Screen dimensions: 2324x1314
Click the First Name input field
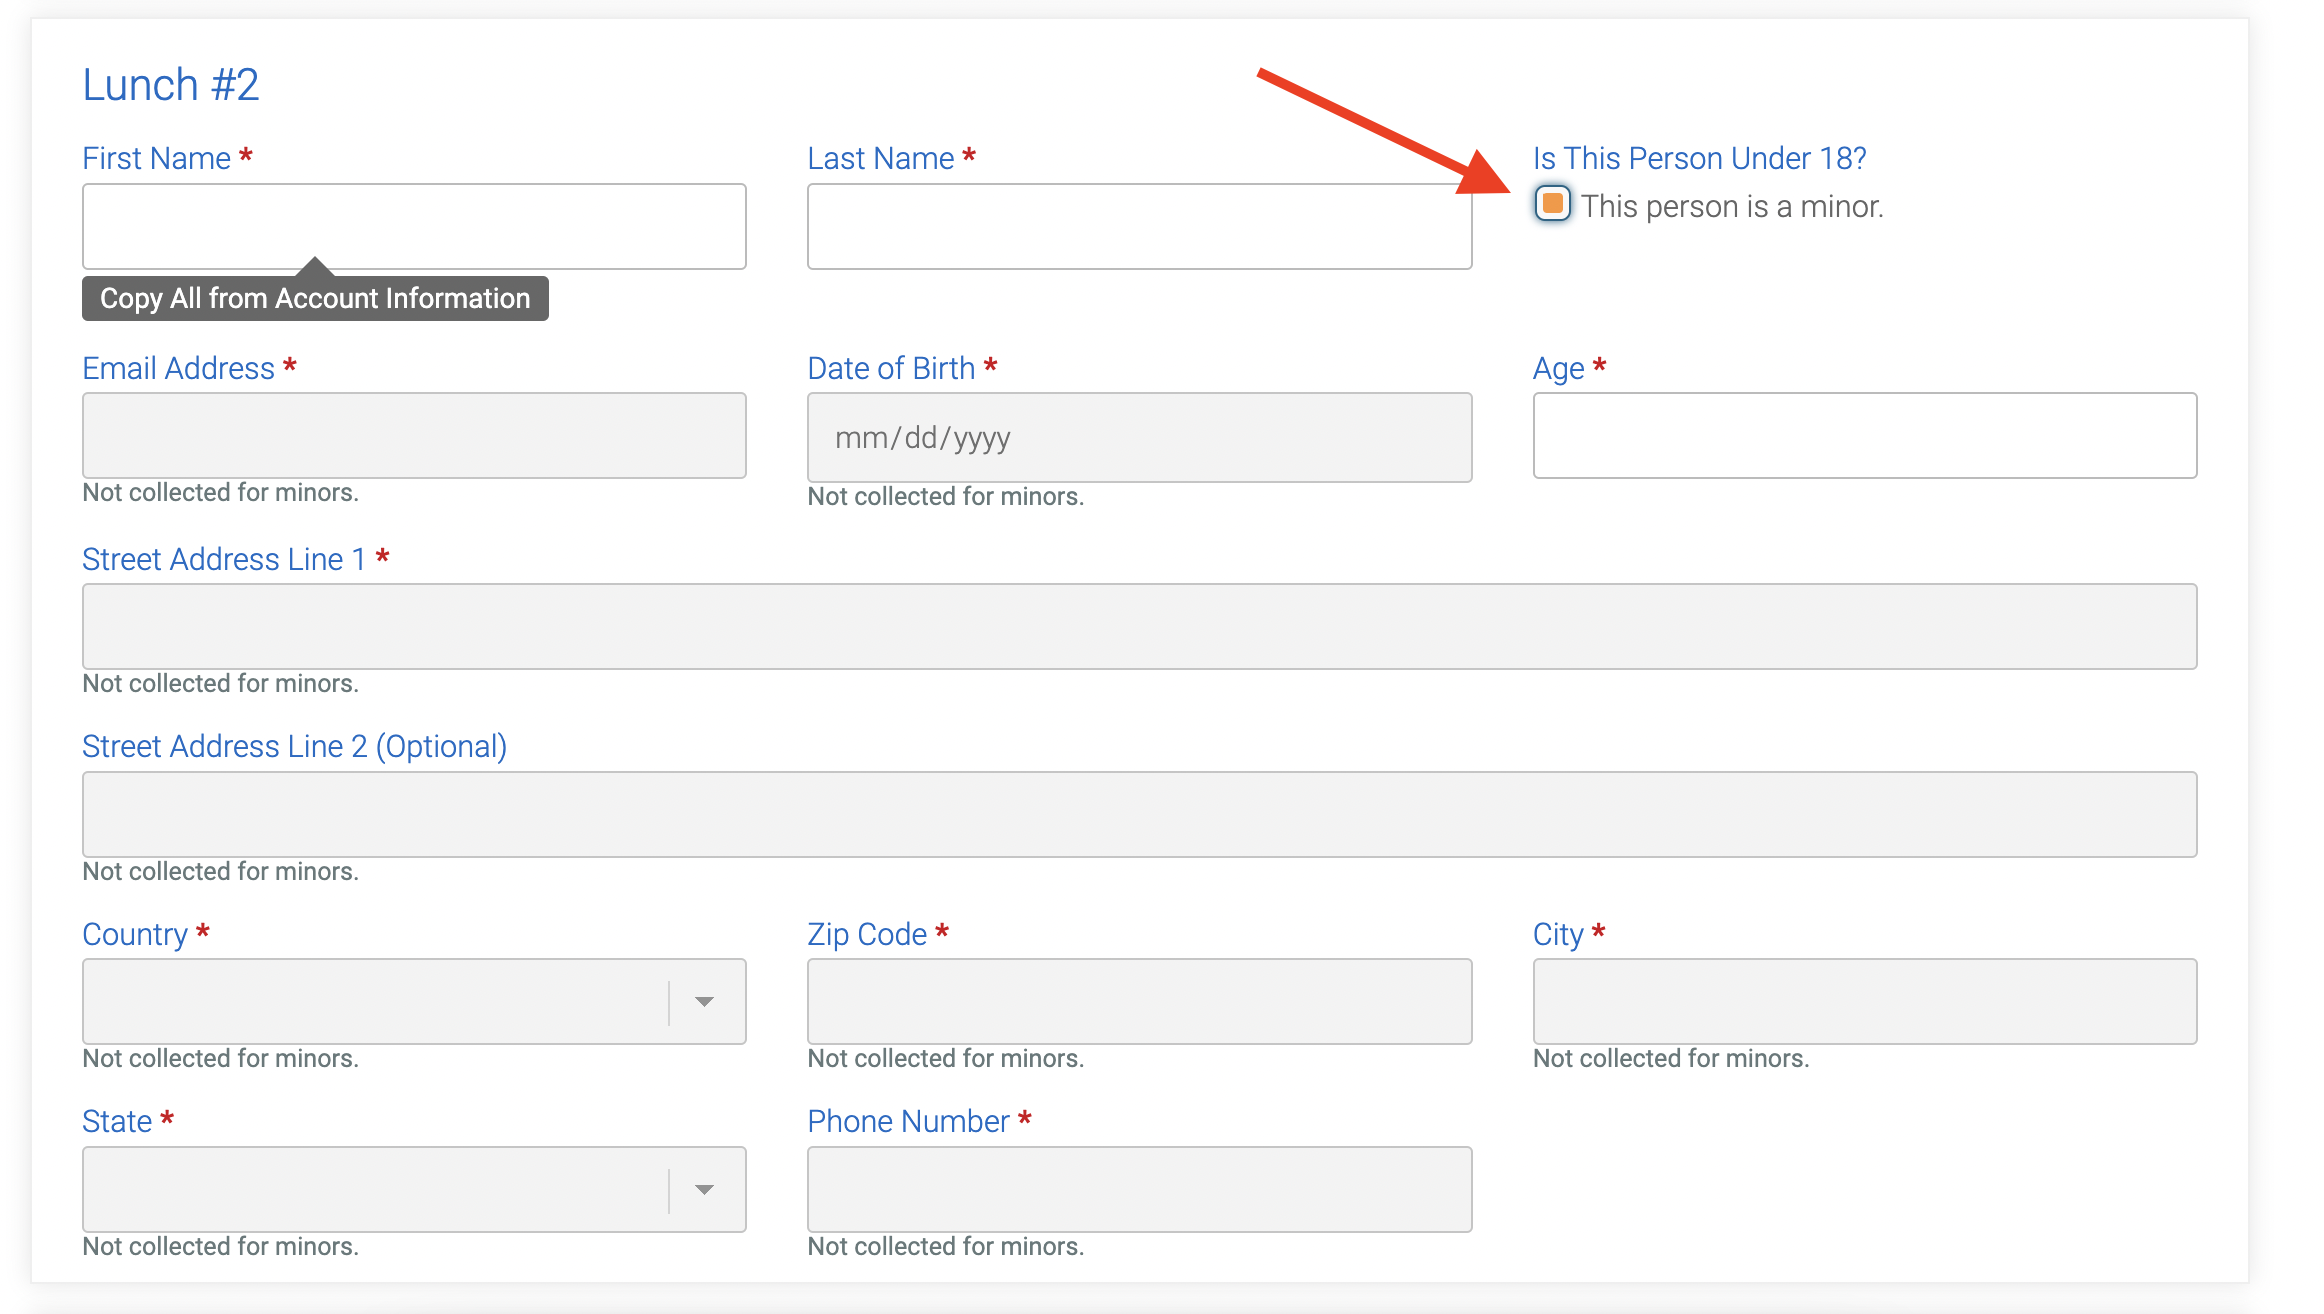414,227
